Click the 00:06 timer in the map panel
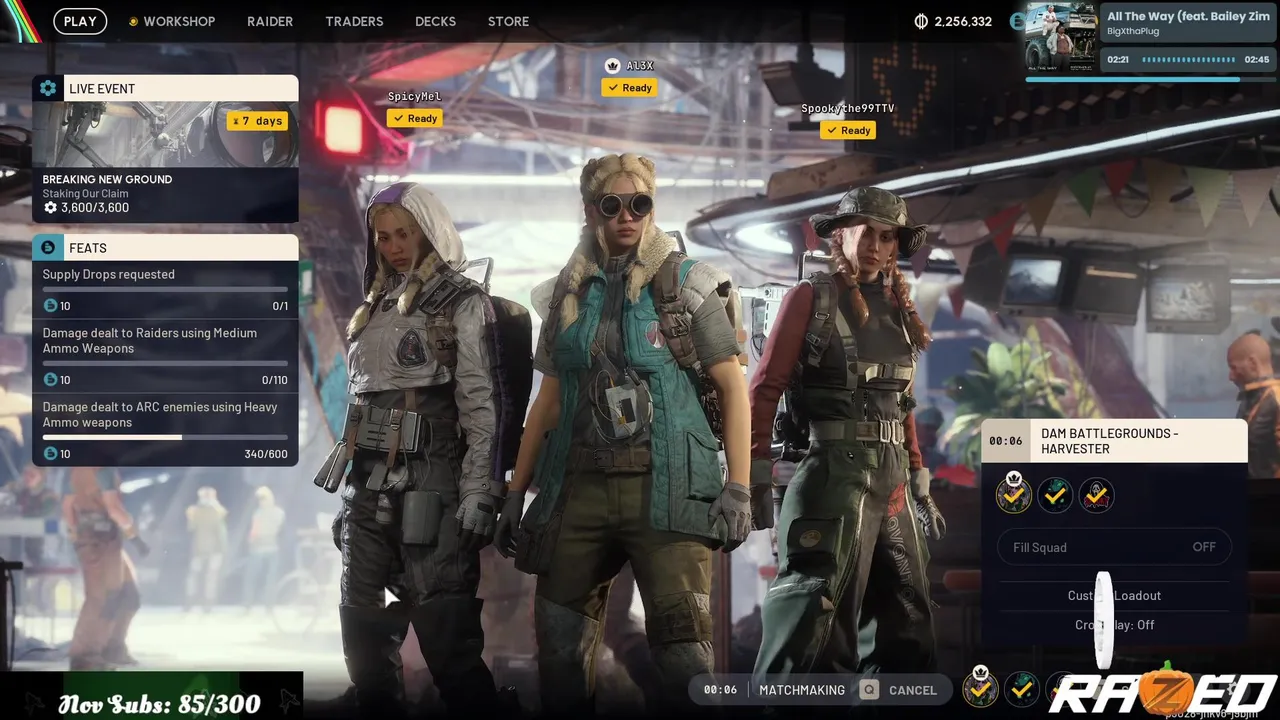The height and width of the screenshot is (720, 1280). coord(1006,441)
